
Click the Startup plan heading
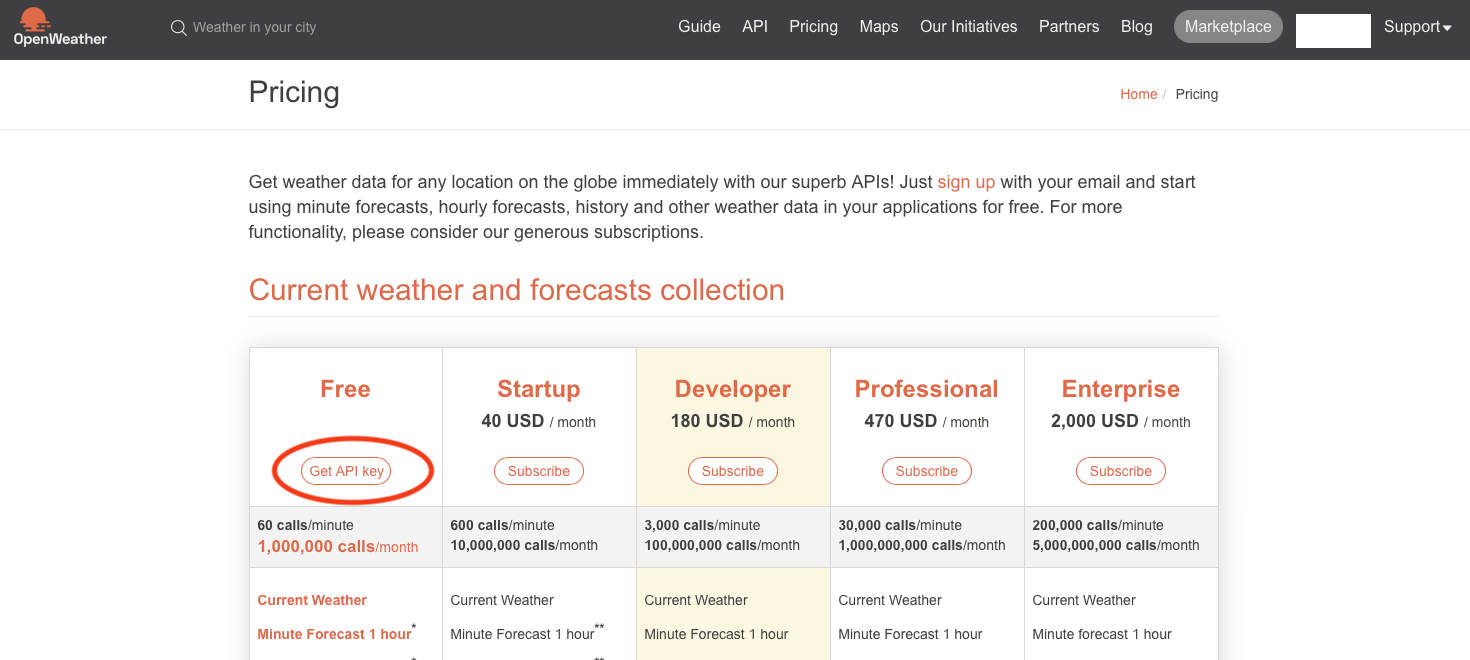point(539,389)
